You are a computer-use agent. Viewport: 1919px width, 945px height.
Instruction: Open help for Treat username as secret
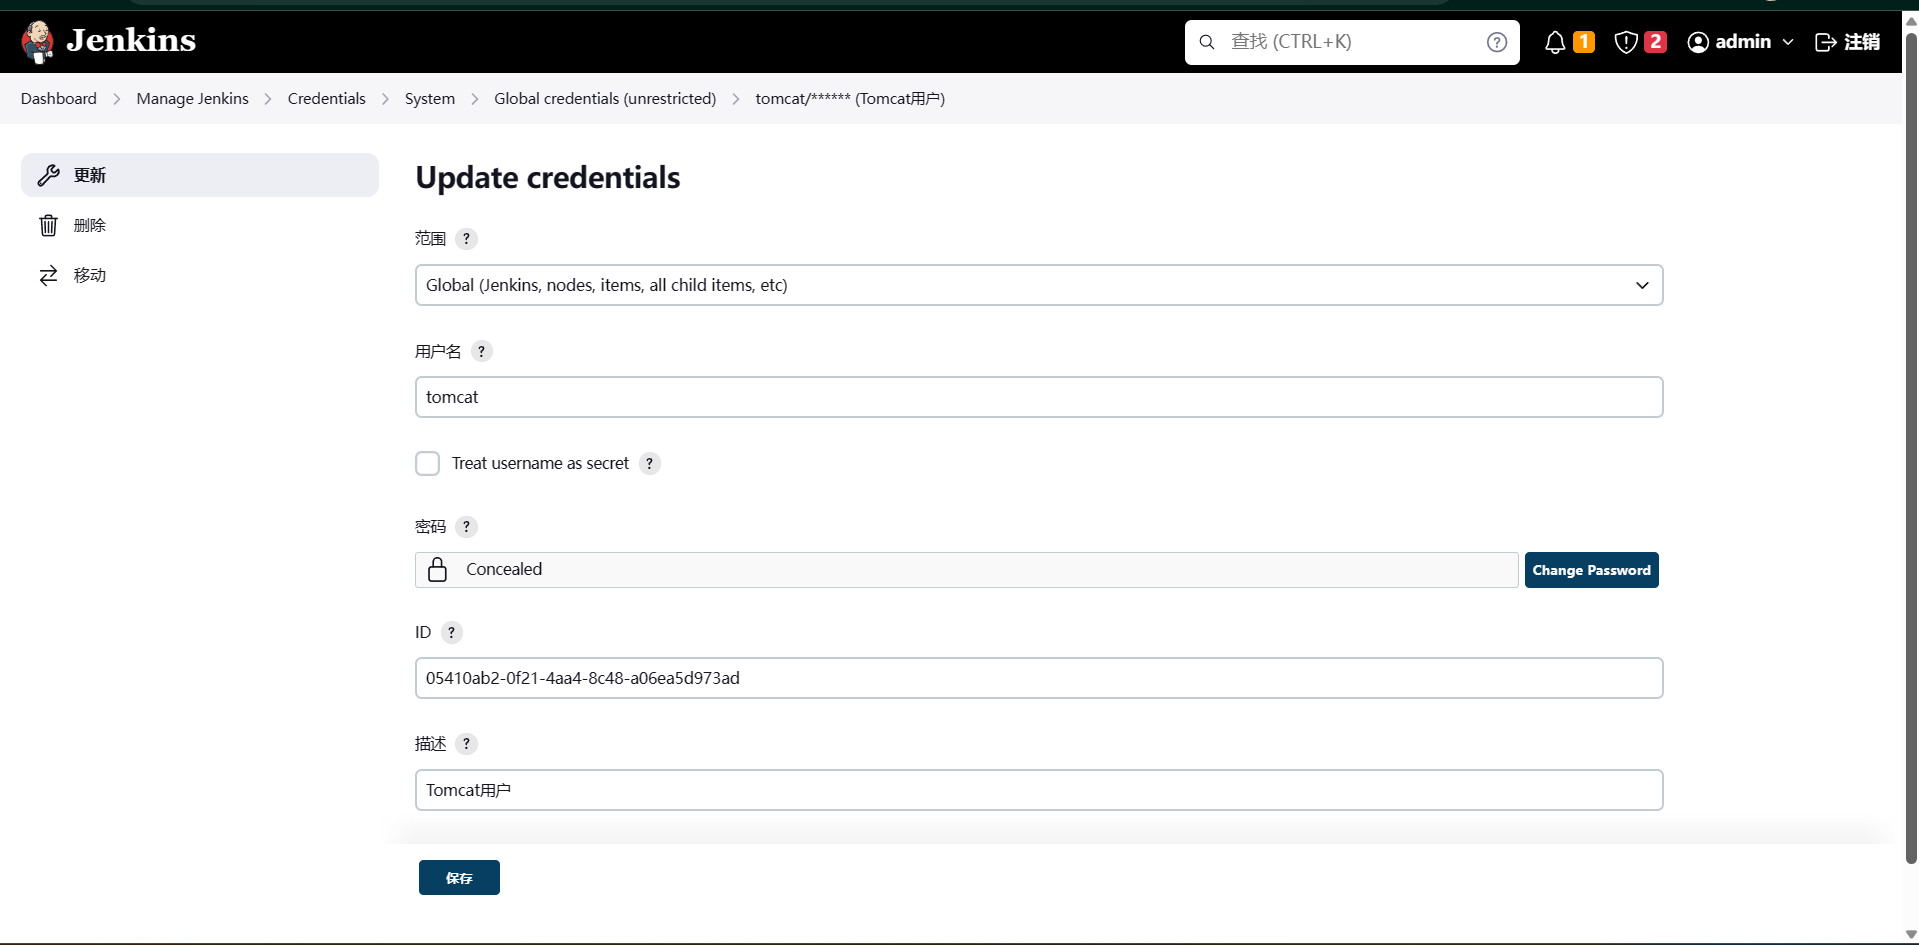click(x=650, y=463)
